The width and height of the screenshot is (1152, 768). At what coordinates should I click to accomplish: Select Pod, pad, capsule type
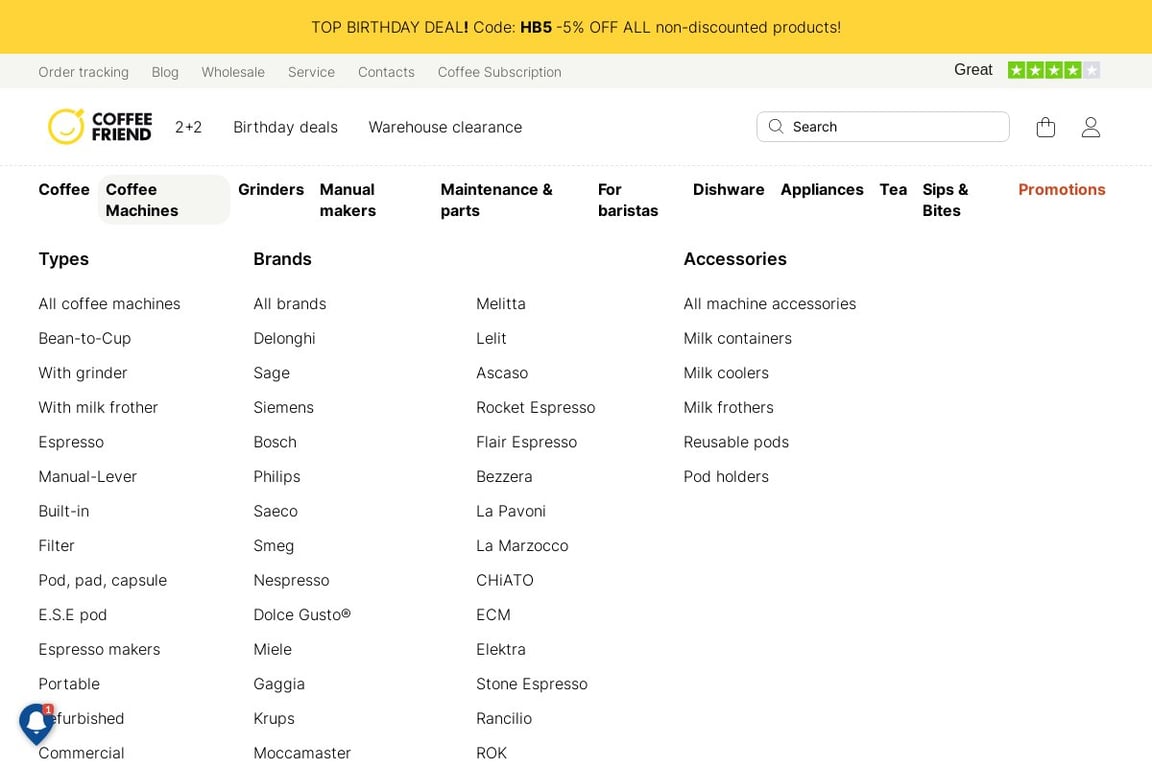click(x=102, y=580)
